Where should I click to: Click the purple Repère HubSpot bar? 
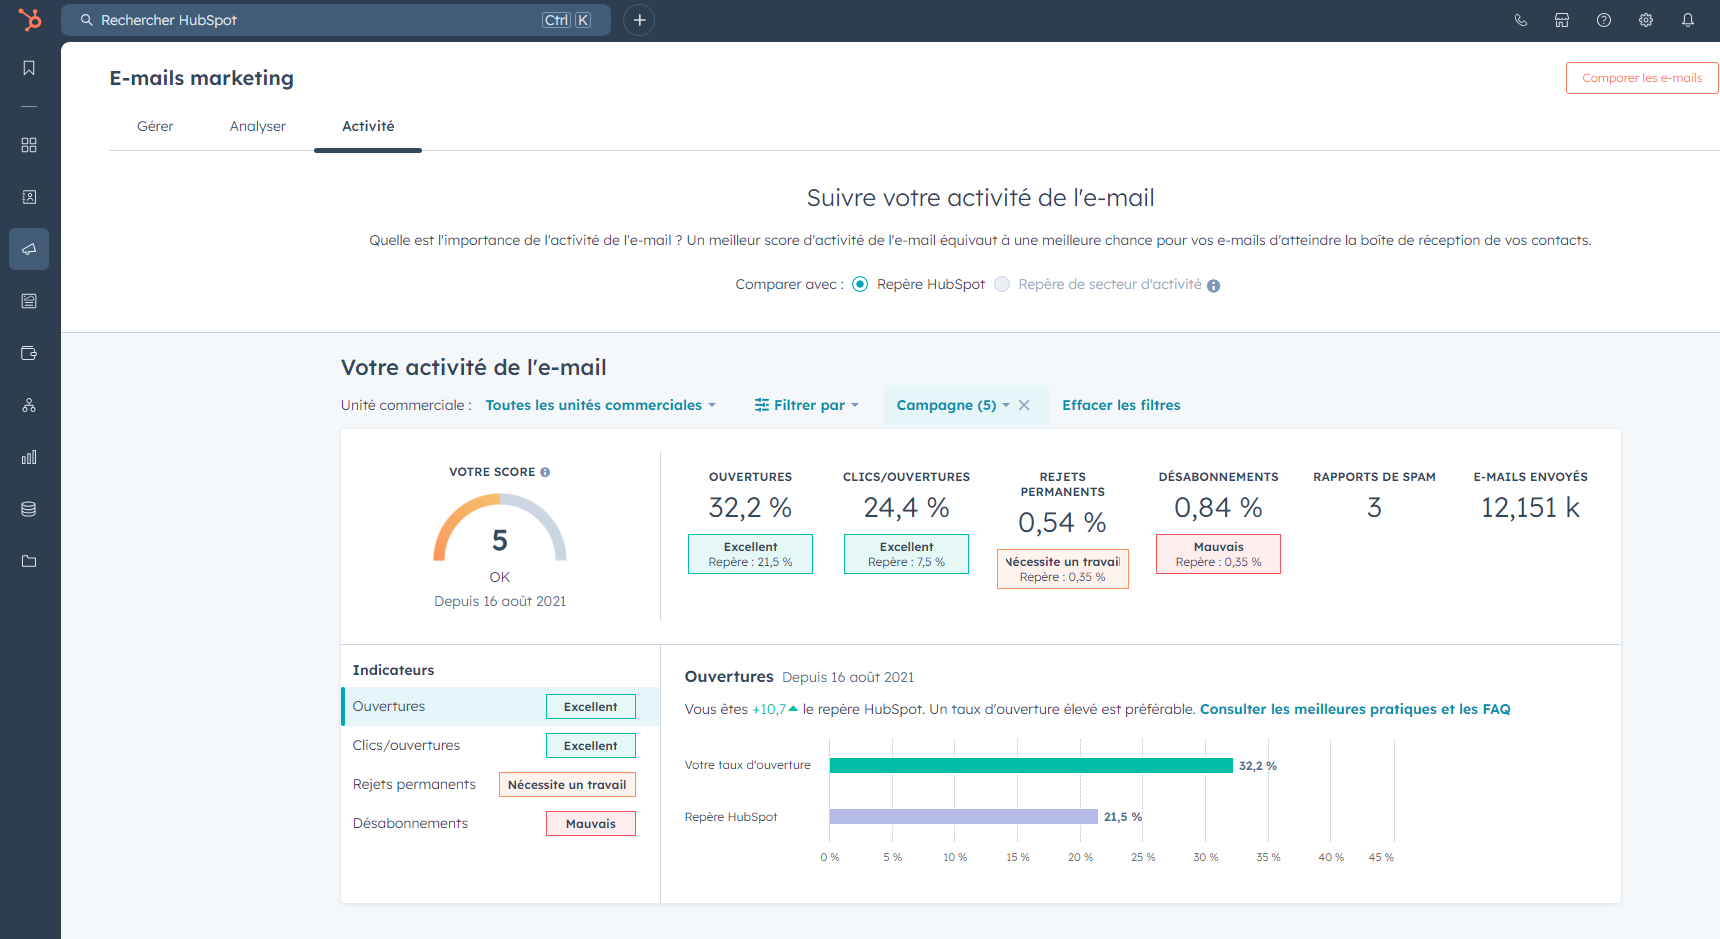pyautogui.click(x=964, y=817)
